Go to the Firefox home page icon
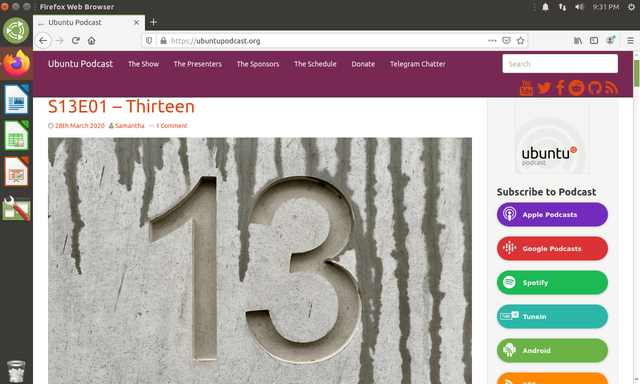Viewport: 640px width, 384px height. 91,40
